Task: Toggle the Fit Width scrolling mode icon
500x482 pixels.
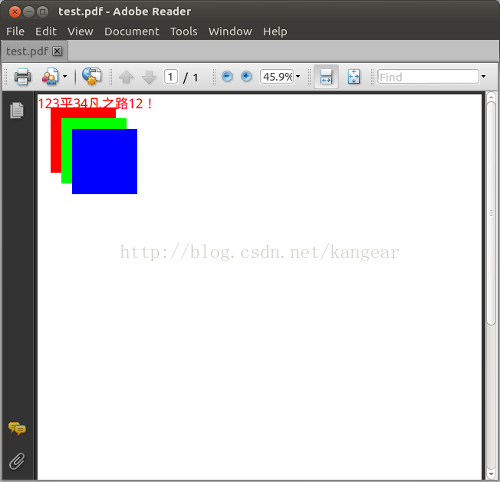Action: (x=326, y=77)
